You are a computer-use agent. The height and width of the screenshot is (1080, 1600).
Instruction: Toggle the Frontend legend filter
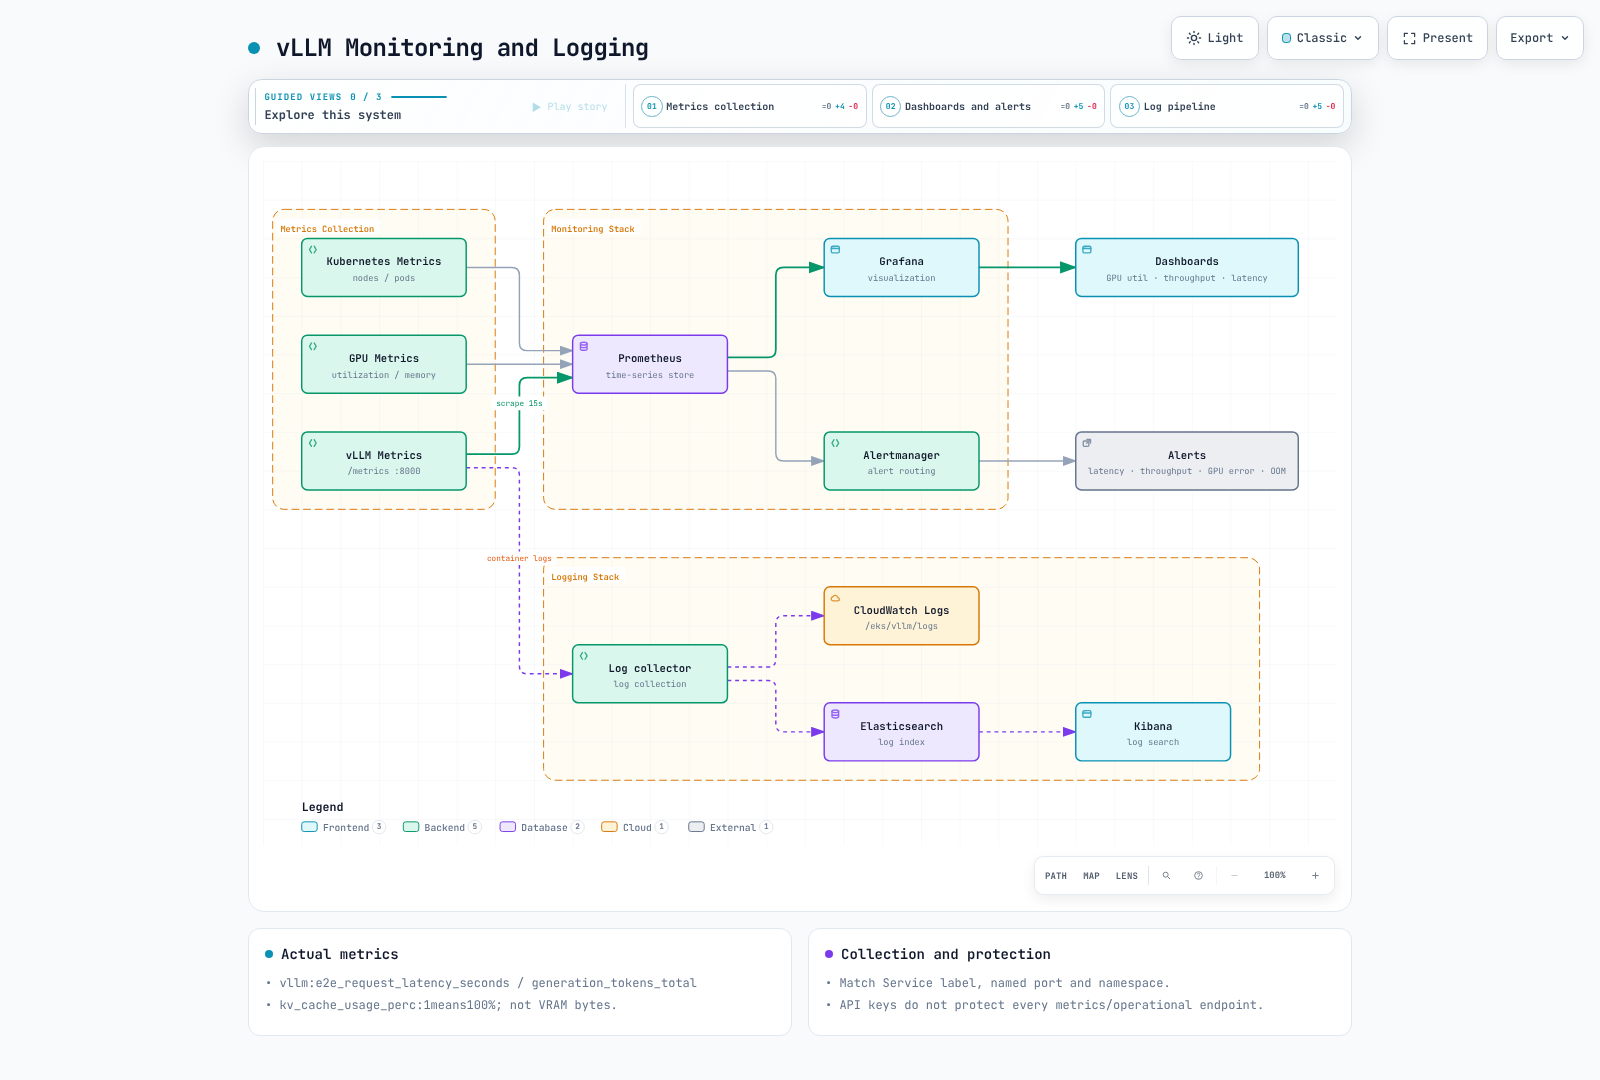coord(343,827)
